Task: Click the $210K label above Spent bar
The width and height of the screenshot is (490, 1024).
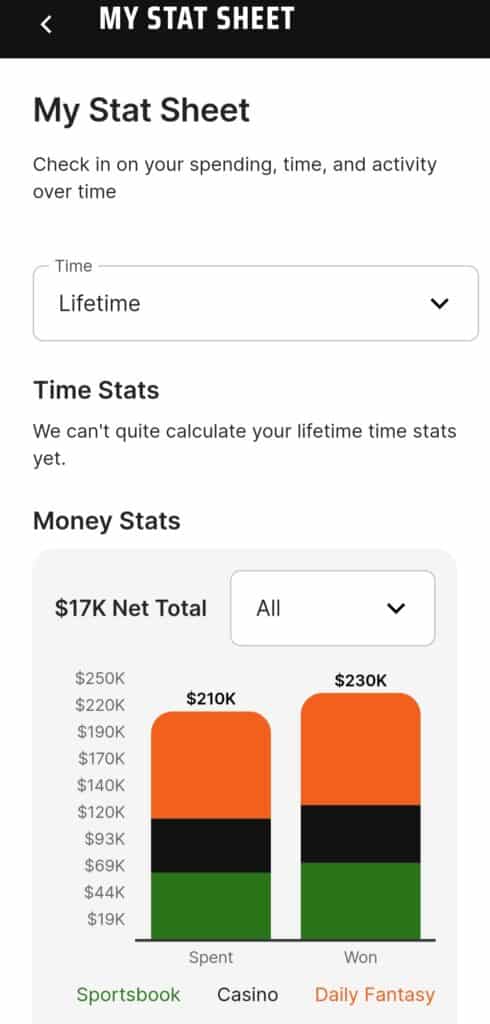Action: [x=211, y=699]
